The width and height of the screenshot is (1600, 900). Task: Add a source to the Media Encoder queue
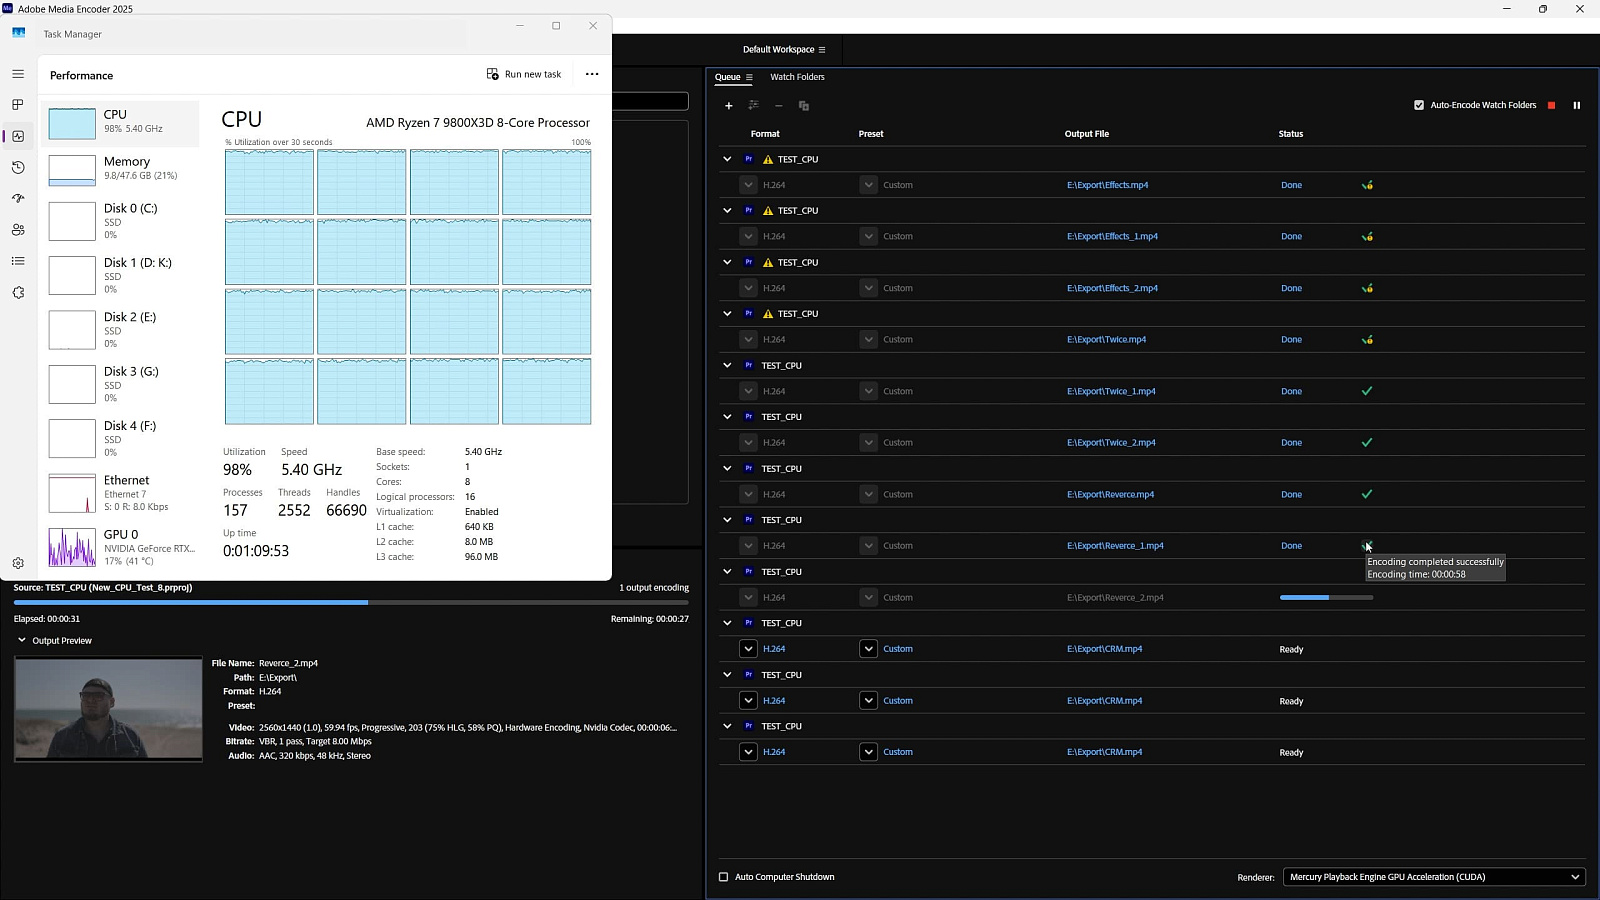pos(728,105)
